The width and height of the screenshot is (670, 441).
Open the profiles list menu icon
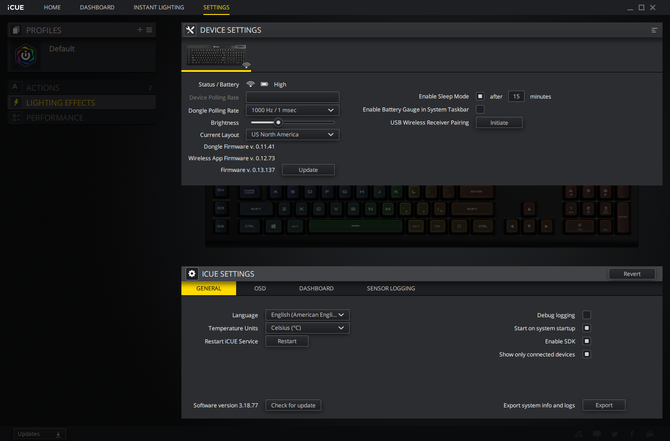click(149, 30)
